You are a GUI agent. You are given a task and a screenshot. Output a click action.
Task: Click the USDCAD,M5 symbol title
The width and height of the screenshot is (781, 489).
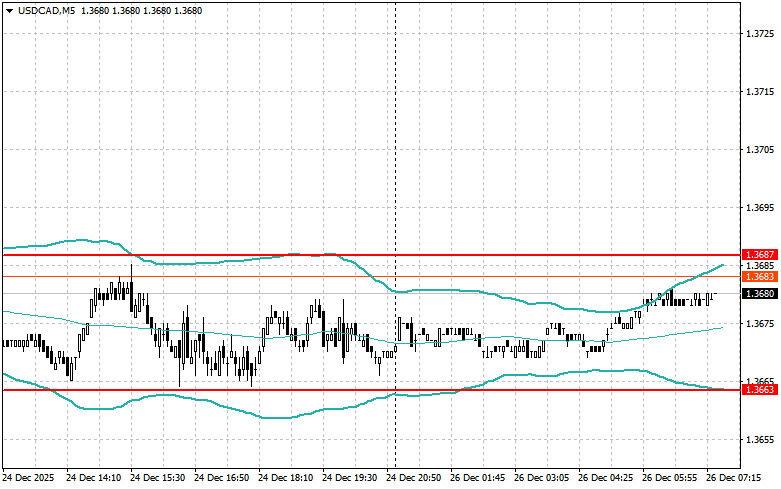tap(46, 10)
